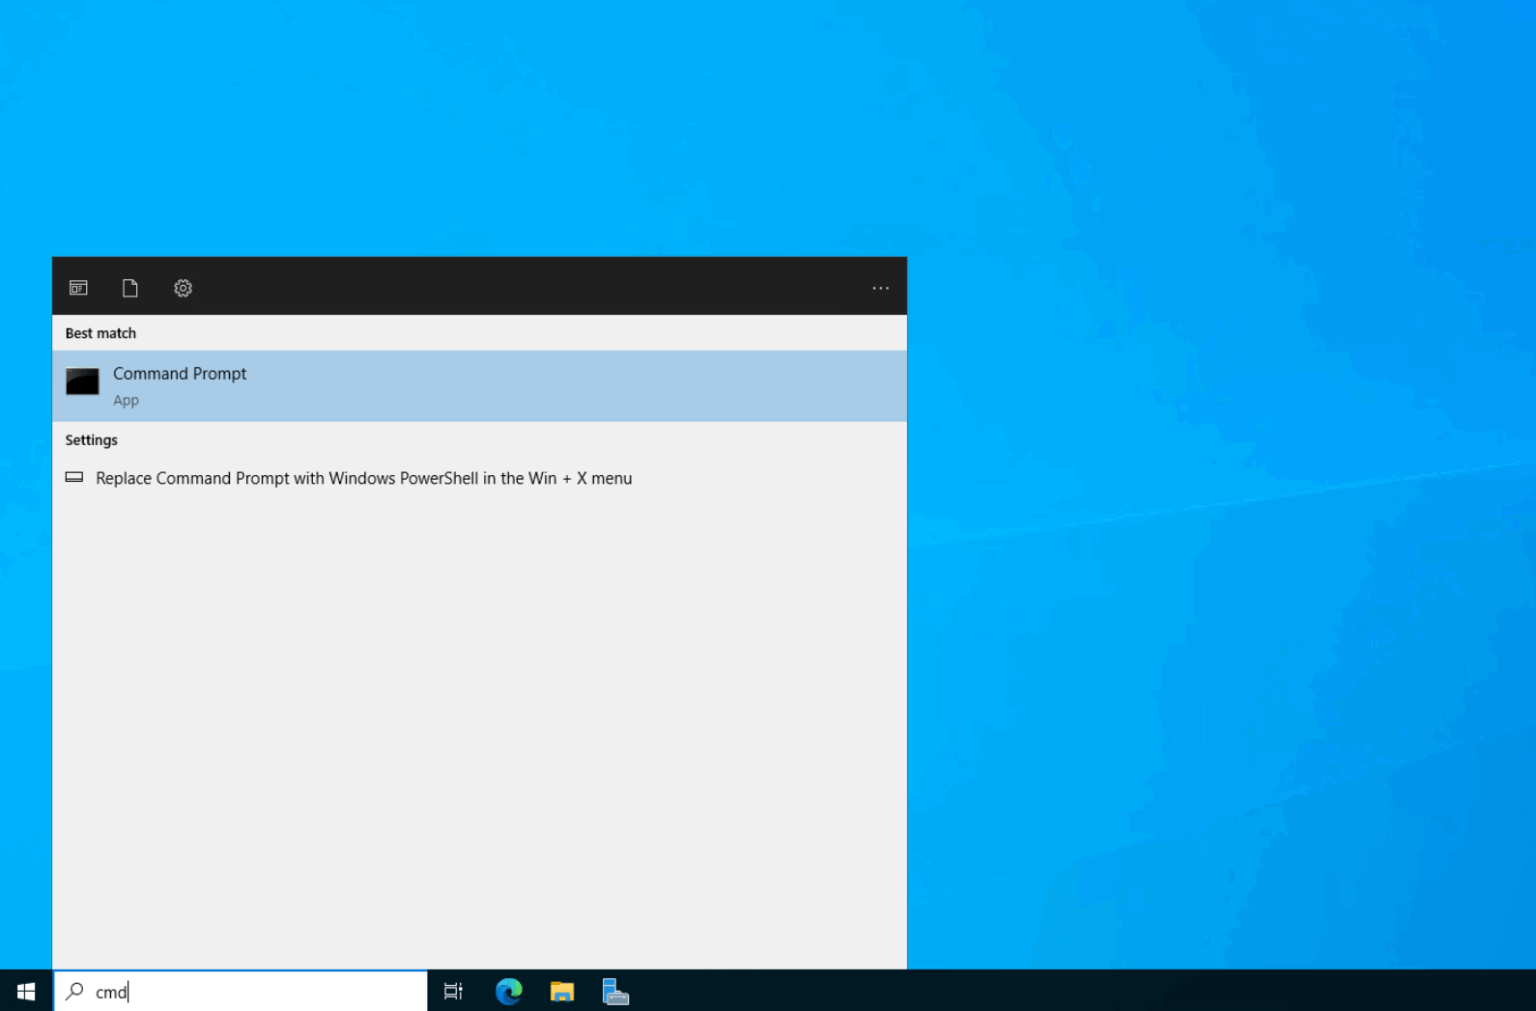Select the Settings gear search filter icon
1536x1011 pixels.
(183, 288)
